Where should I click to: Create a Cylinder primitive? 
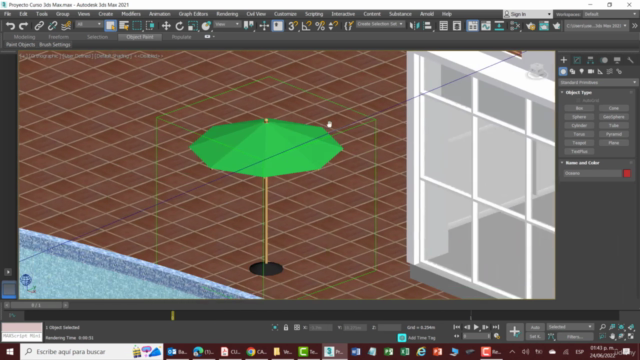tap(579, 125)
